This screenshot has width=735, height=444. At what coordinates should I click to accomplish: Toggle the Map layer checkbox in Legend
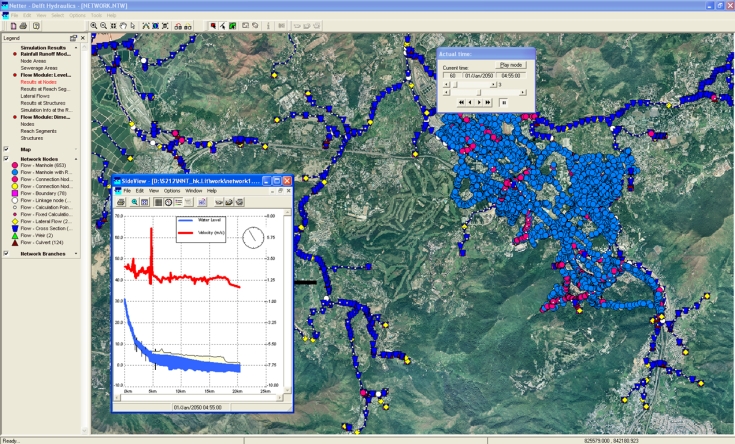[x=5, y=149]
